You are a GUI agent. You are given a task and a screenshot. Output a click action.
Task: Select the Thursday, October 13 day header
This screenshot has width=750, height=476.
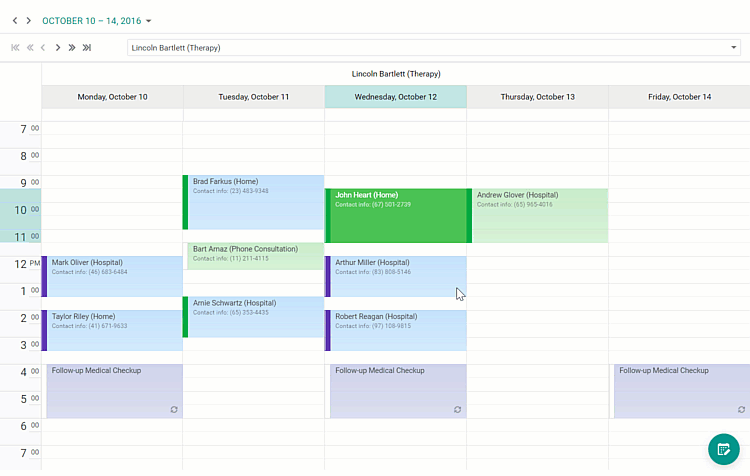[537, 97]
